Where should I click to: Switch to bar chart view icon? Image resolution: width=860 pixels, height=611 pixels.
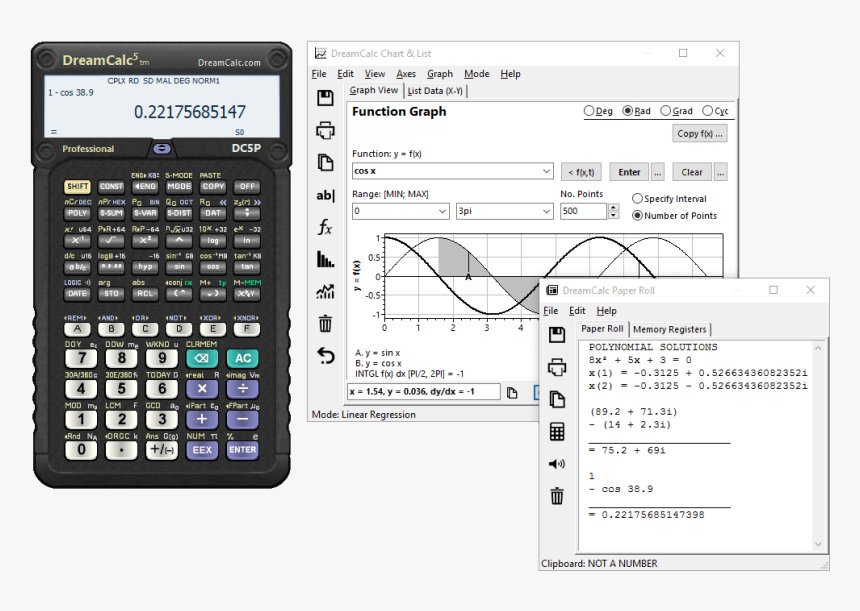325,259
